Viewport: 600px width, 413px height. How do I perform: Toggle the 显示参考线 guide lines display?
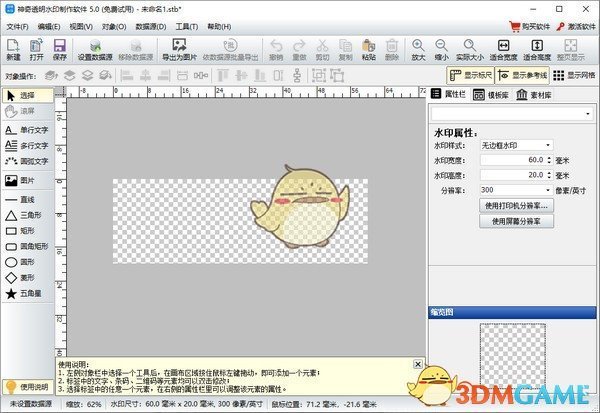click(522, 75)
